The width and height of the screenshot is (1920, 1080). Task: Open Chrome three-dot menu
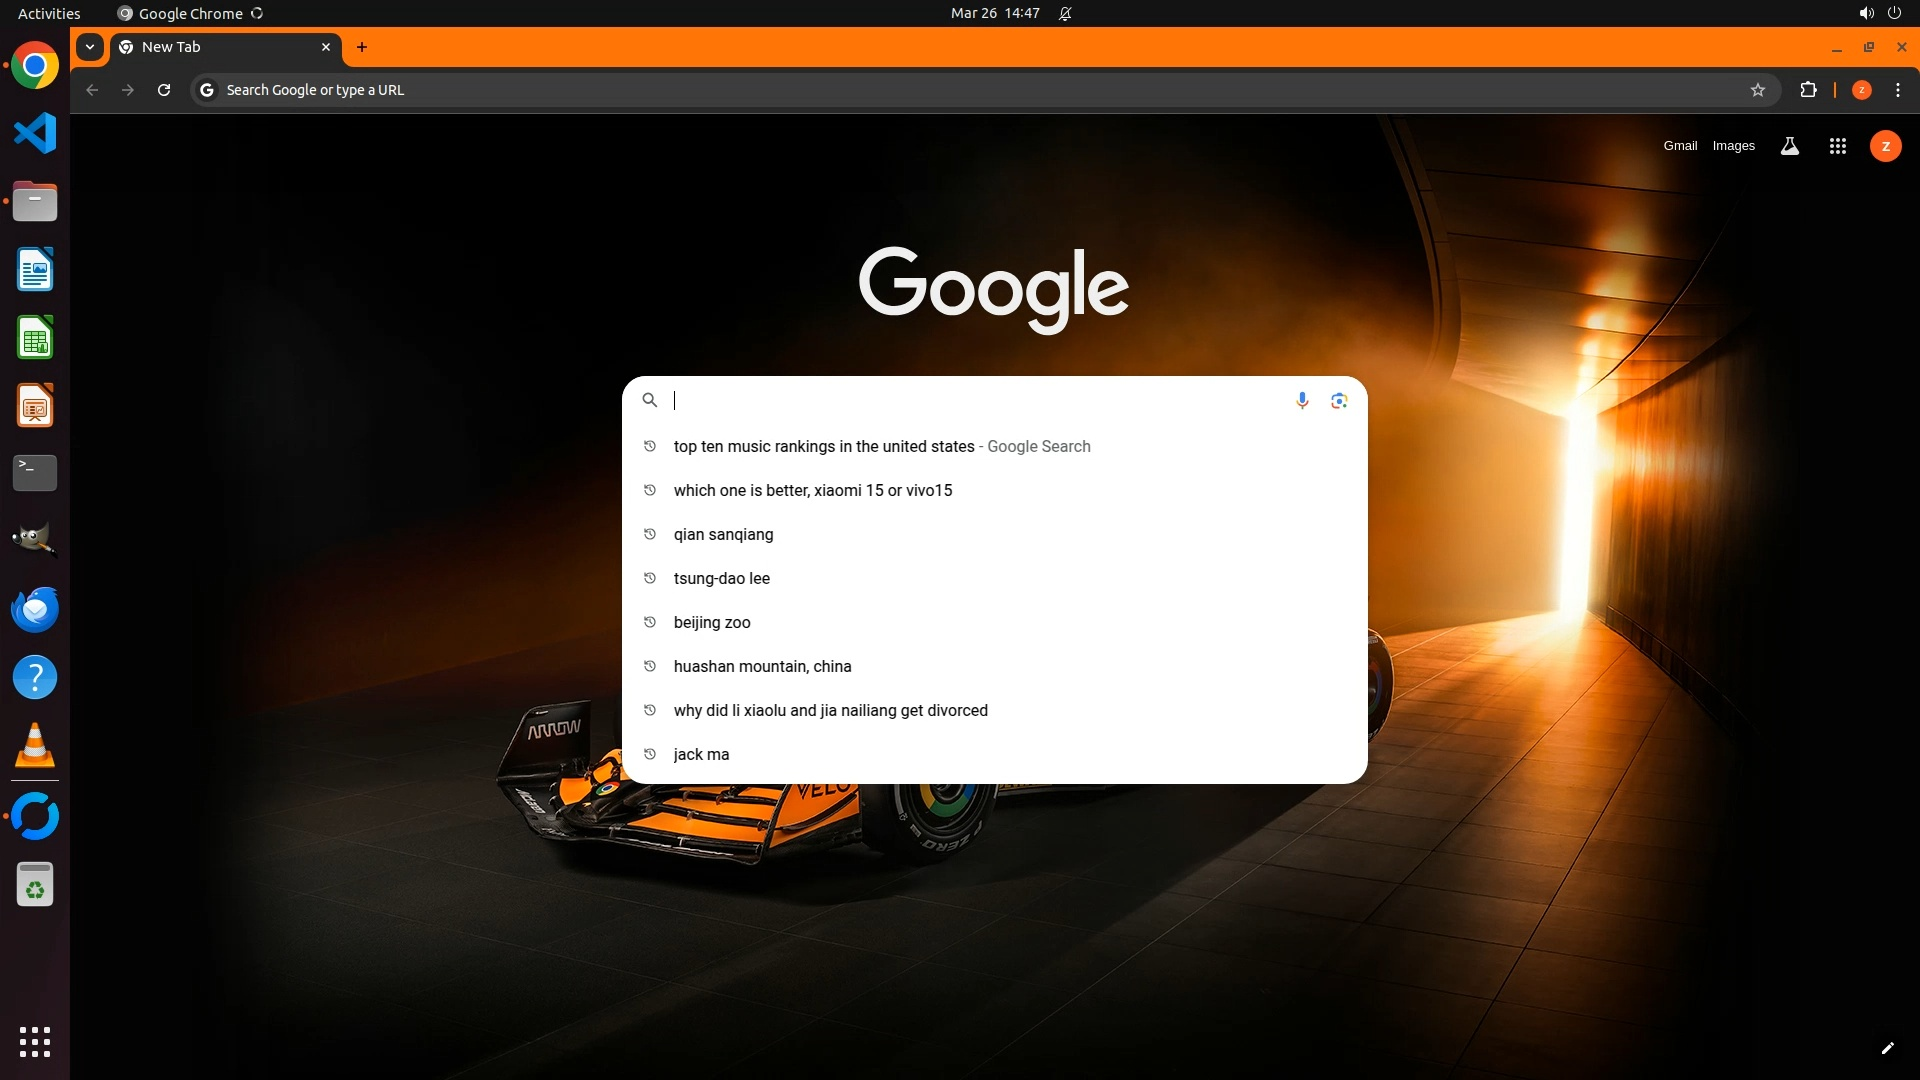click(x=1898, y=90)
